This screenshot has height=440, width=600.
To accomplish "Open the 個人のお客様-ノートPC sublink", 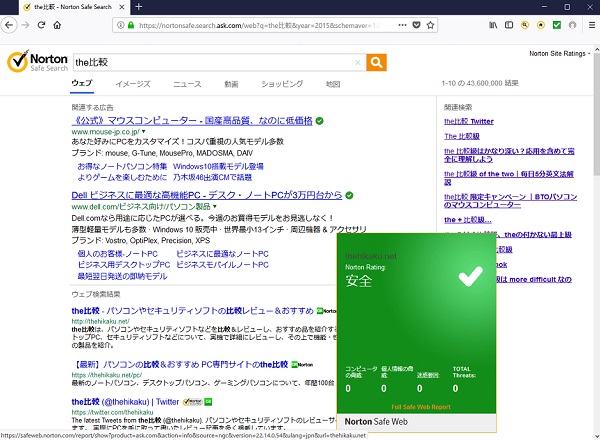I will (x=117, y=254).
